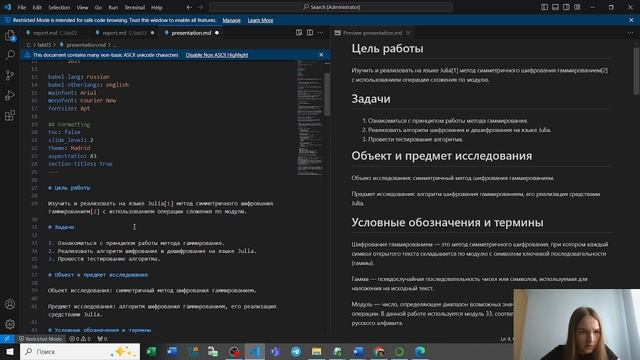Open Chrome from the taskbar

[379, 351]
